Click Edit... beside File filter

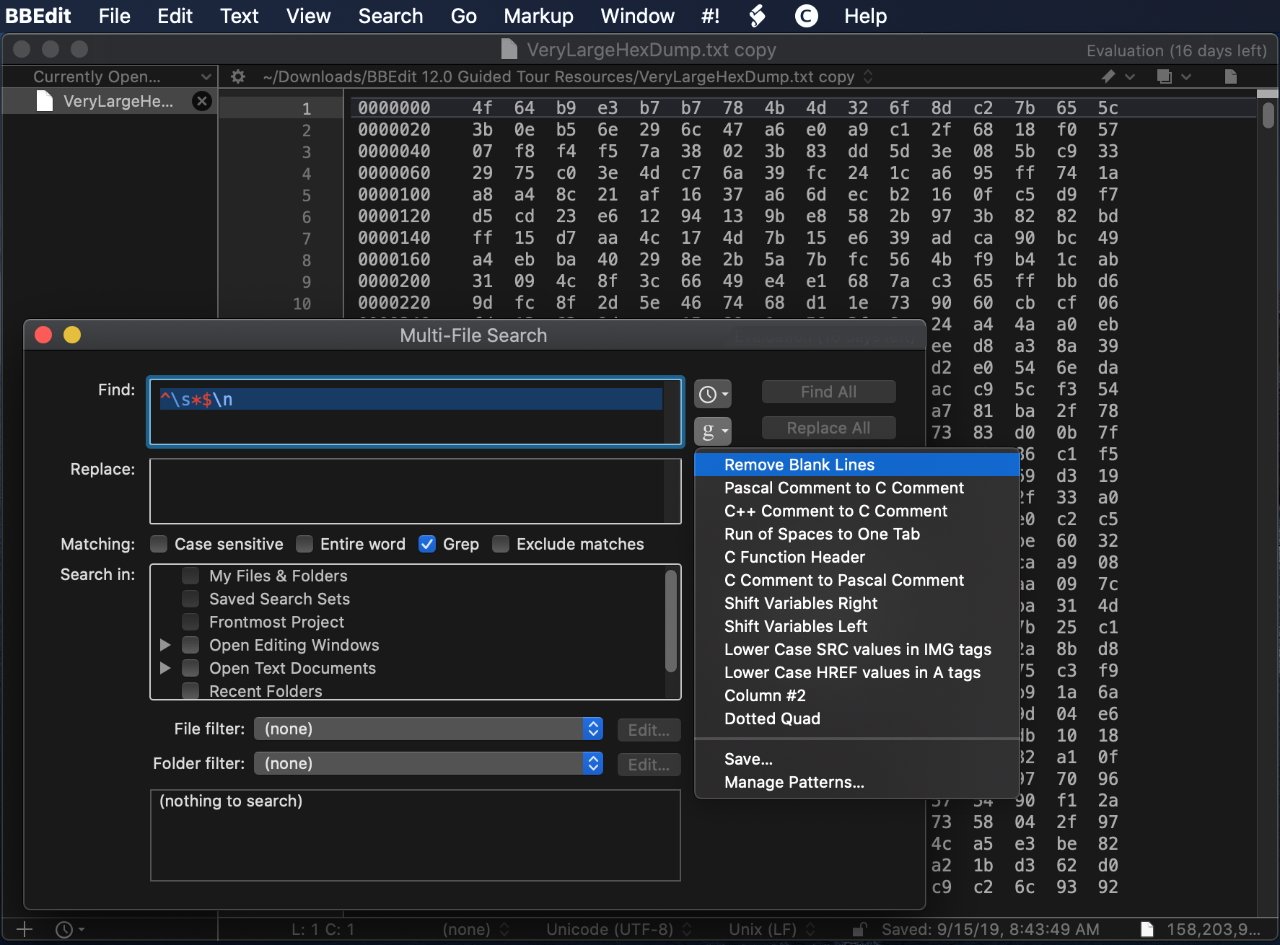648,730
